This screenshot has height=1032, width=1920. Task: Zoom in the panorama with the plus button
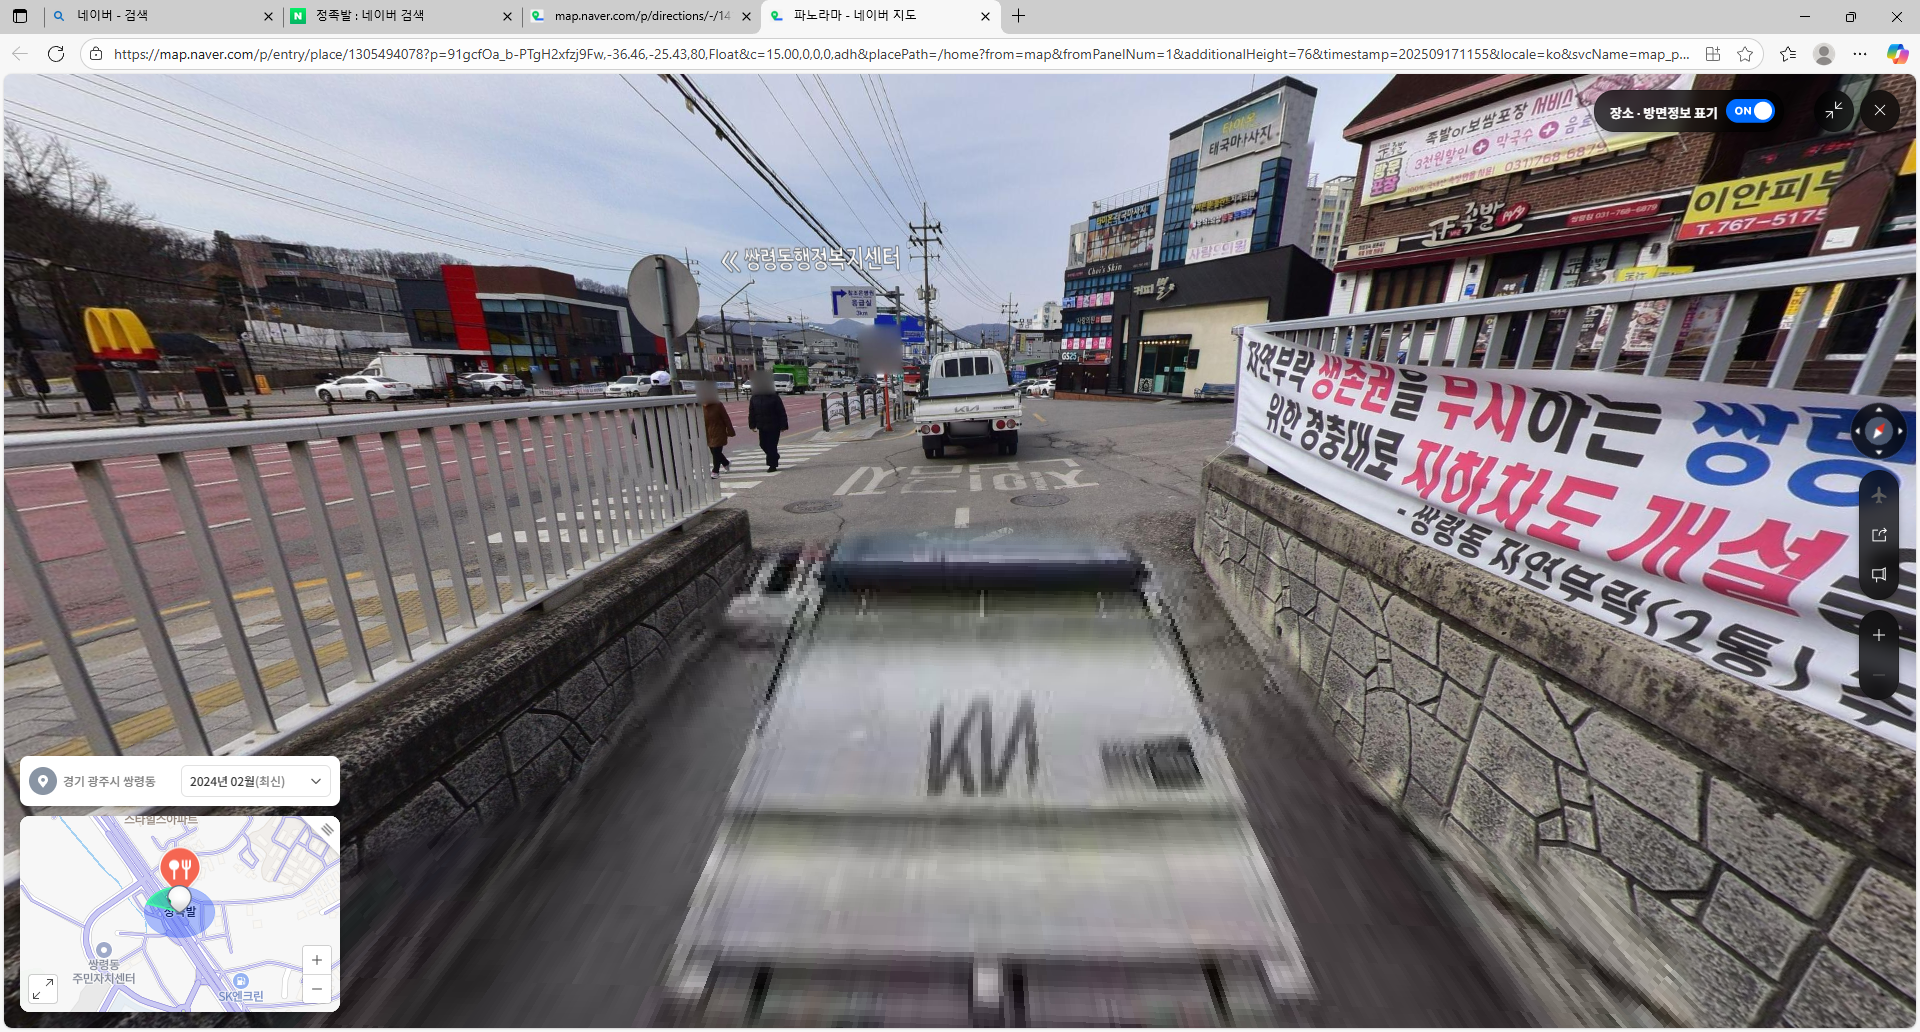click(x=1878, y=635)
